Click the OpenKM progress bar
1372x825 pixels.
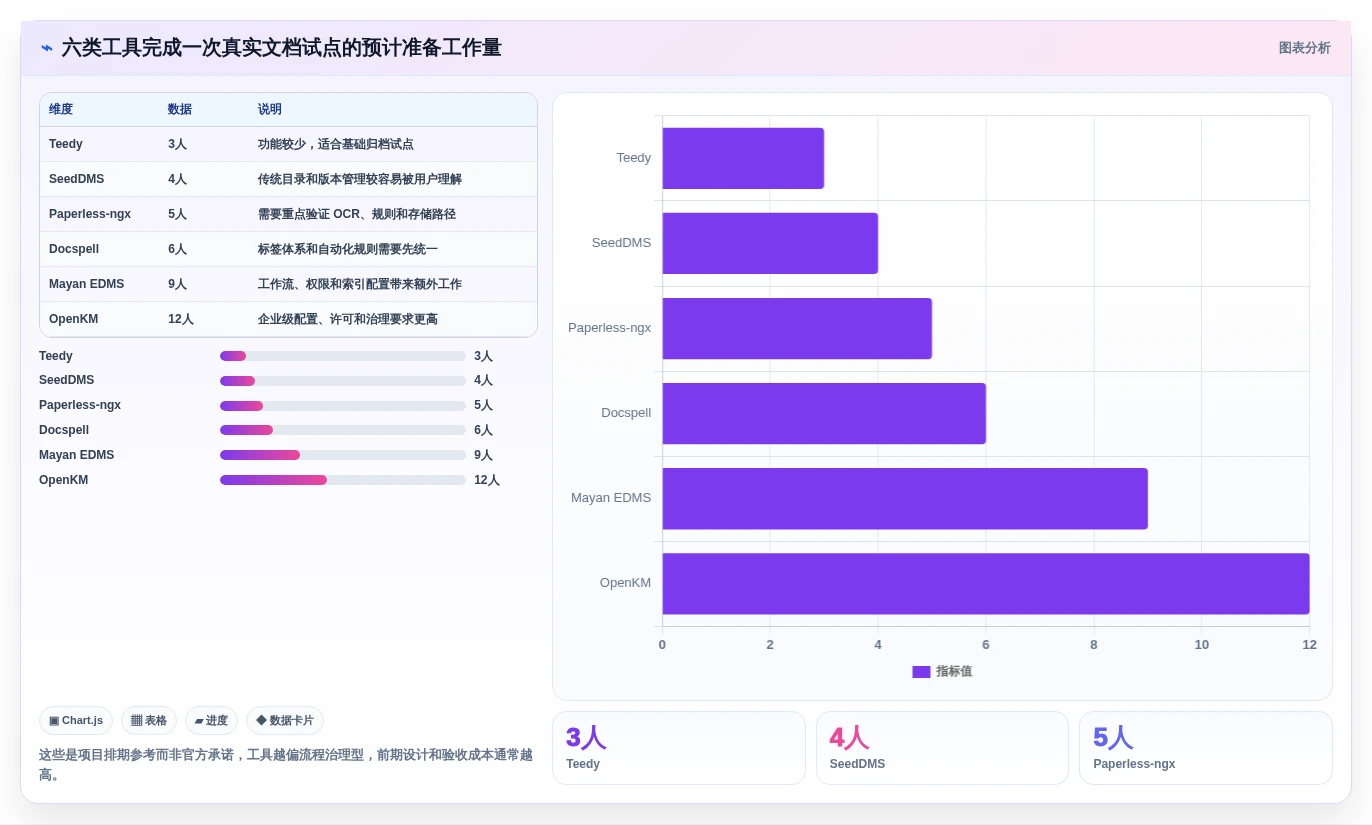tap(343, 480)
